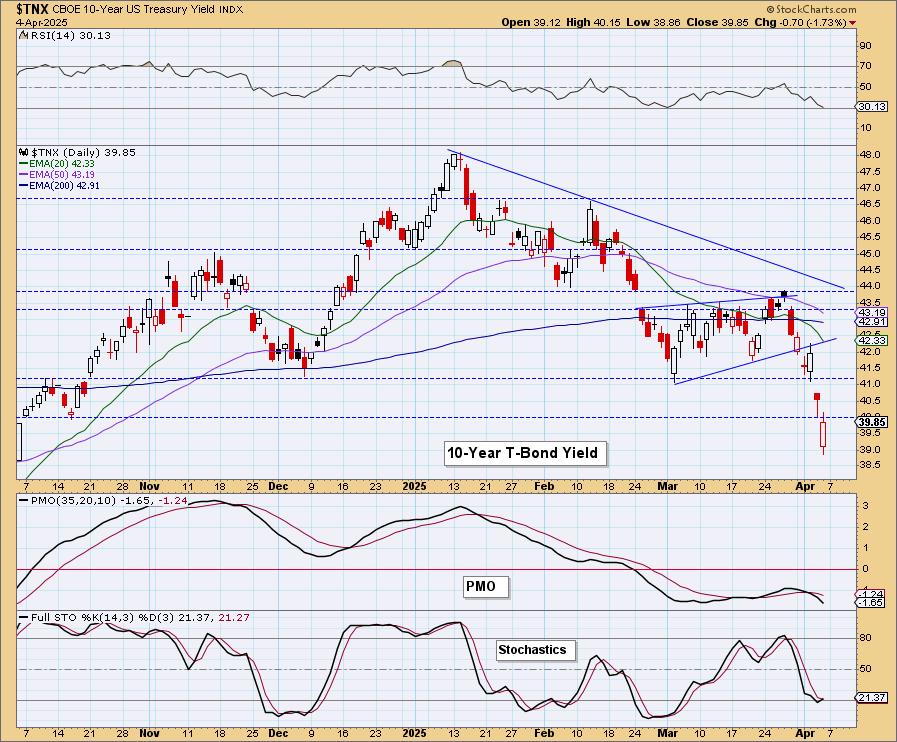Click the -1.24 PMO signal value tag
This screenshot has width=897, height=742.
click(872, 594)
